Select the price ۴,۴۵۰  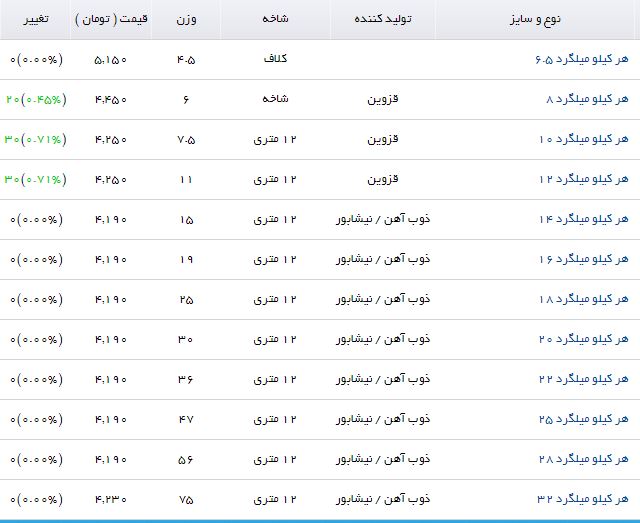click(111, 100)
